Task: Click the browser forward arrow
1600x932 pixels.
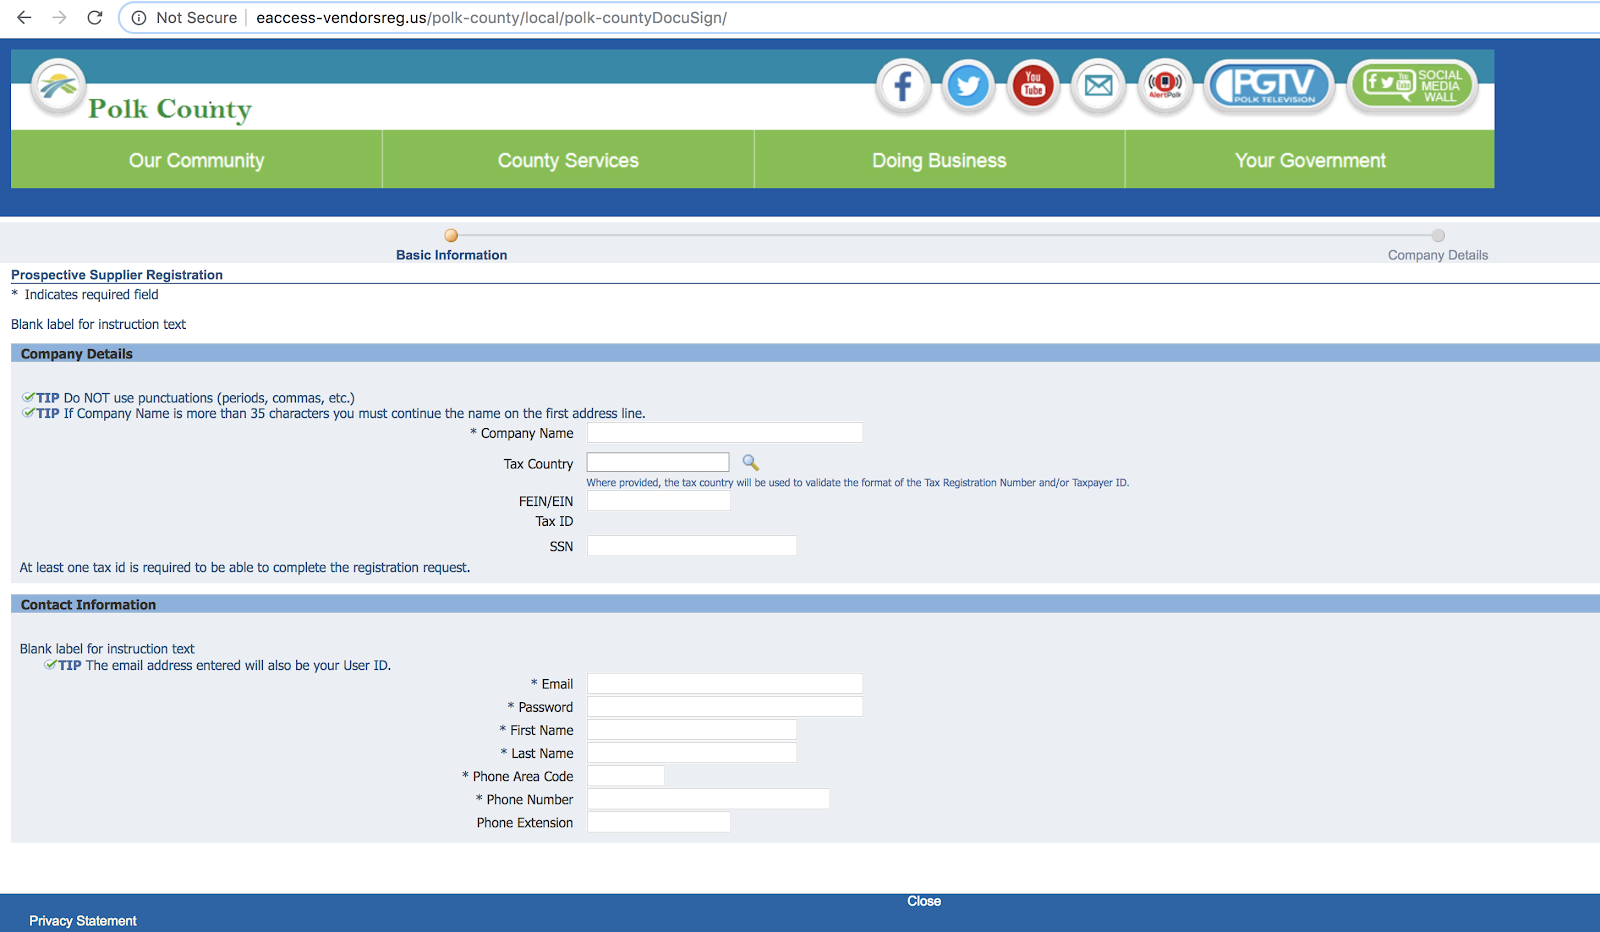Action: pyautogui.click(x=59, y=18)
